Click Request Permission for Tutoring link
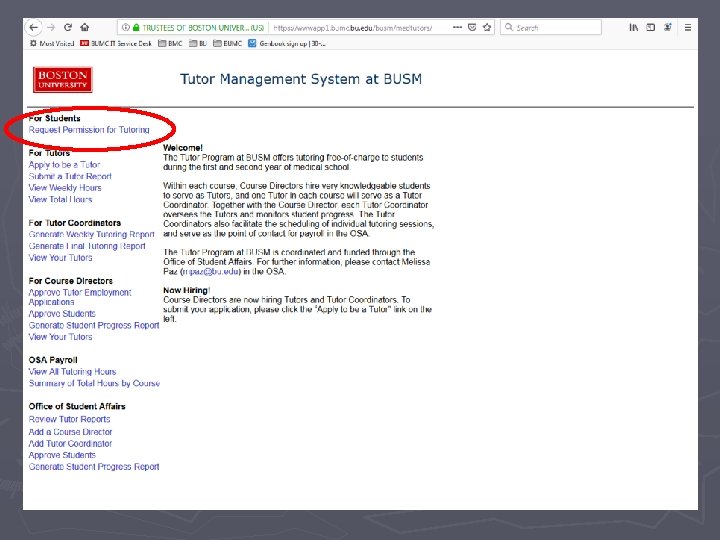720x540 pixels. tap(89, 130)
